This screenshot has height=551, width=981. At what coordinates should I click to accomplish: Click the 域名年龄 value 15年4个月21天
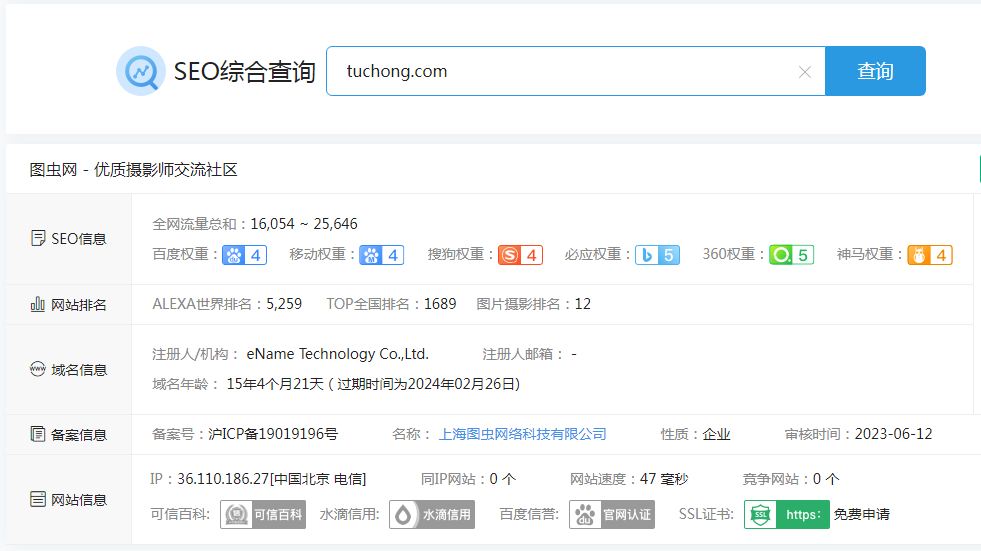275,384
